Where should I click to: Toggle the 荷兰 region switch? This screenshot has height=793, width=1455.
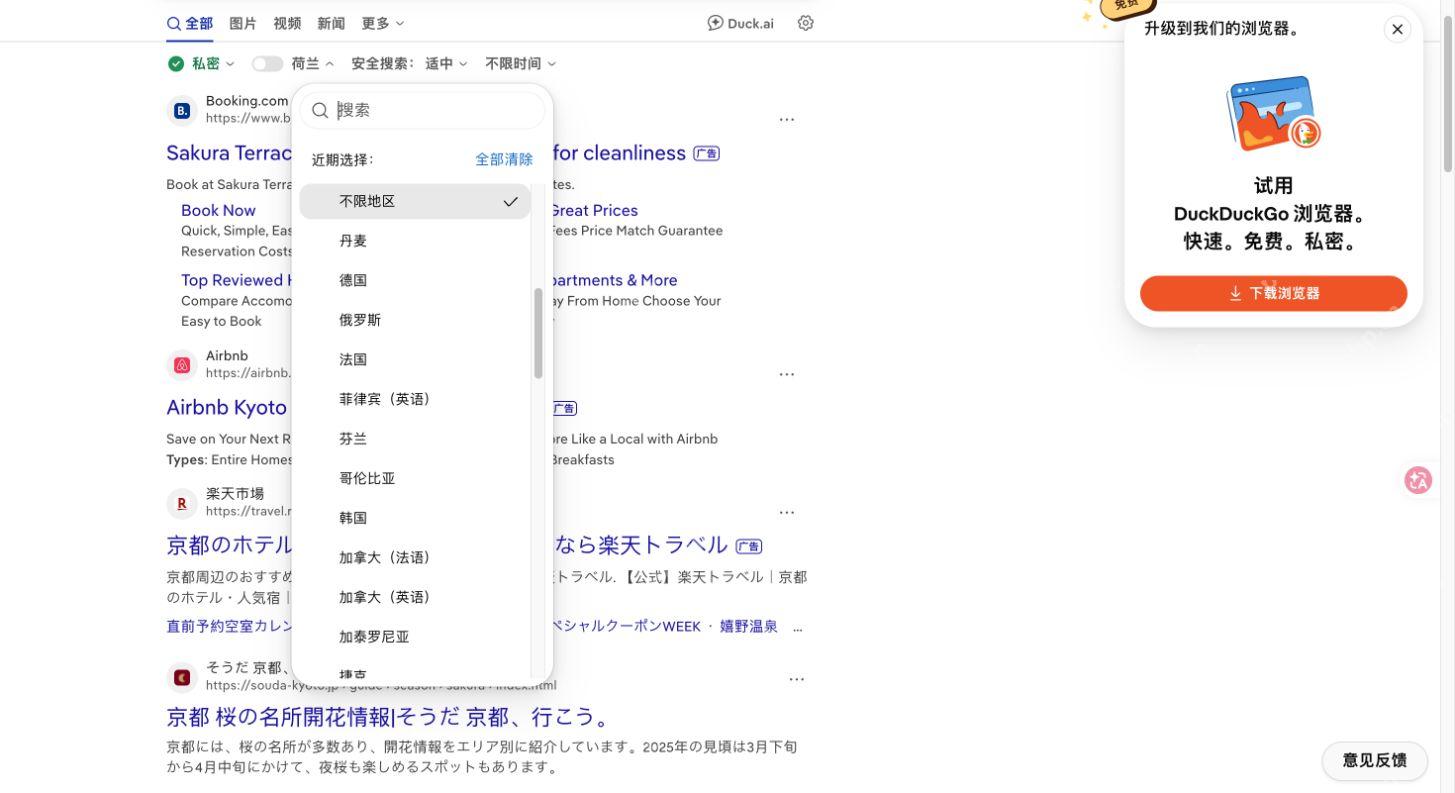[267, 63]
